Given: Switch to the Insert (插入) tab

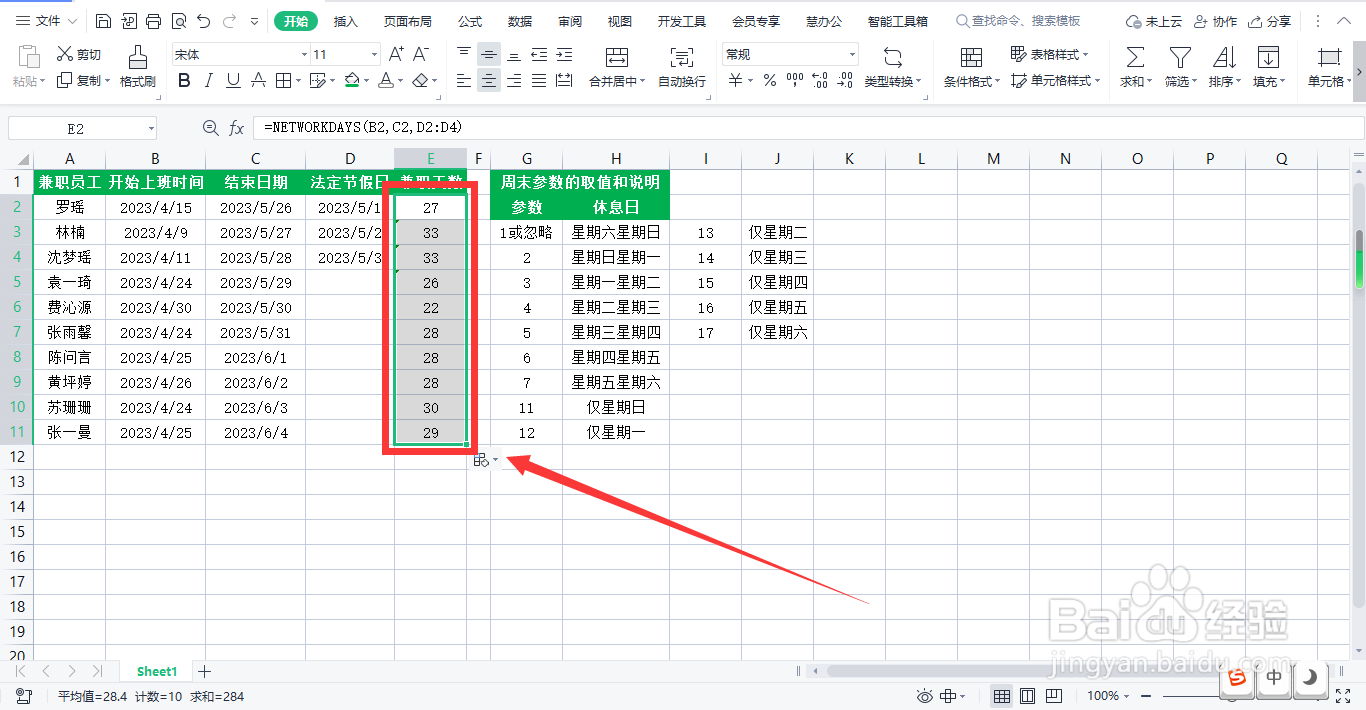Looking at the screenshot, I should [346, 21].
